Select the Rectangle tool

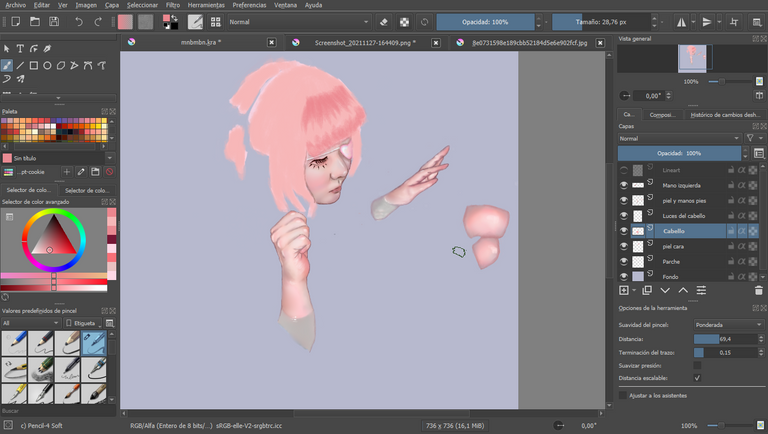[x=34, y=65]
